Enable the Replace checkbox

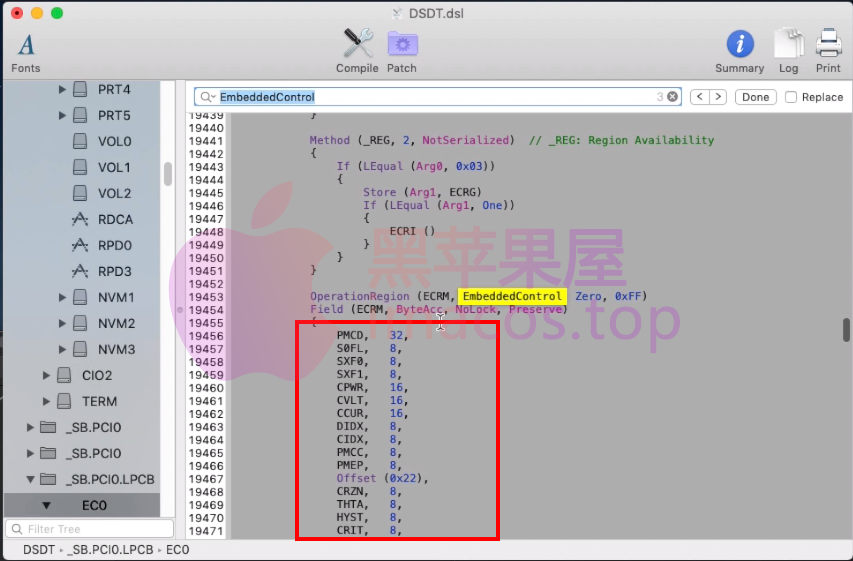[791, 97]
